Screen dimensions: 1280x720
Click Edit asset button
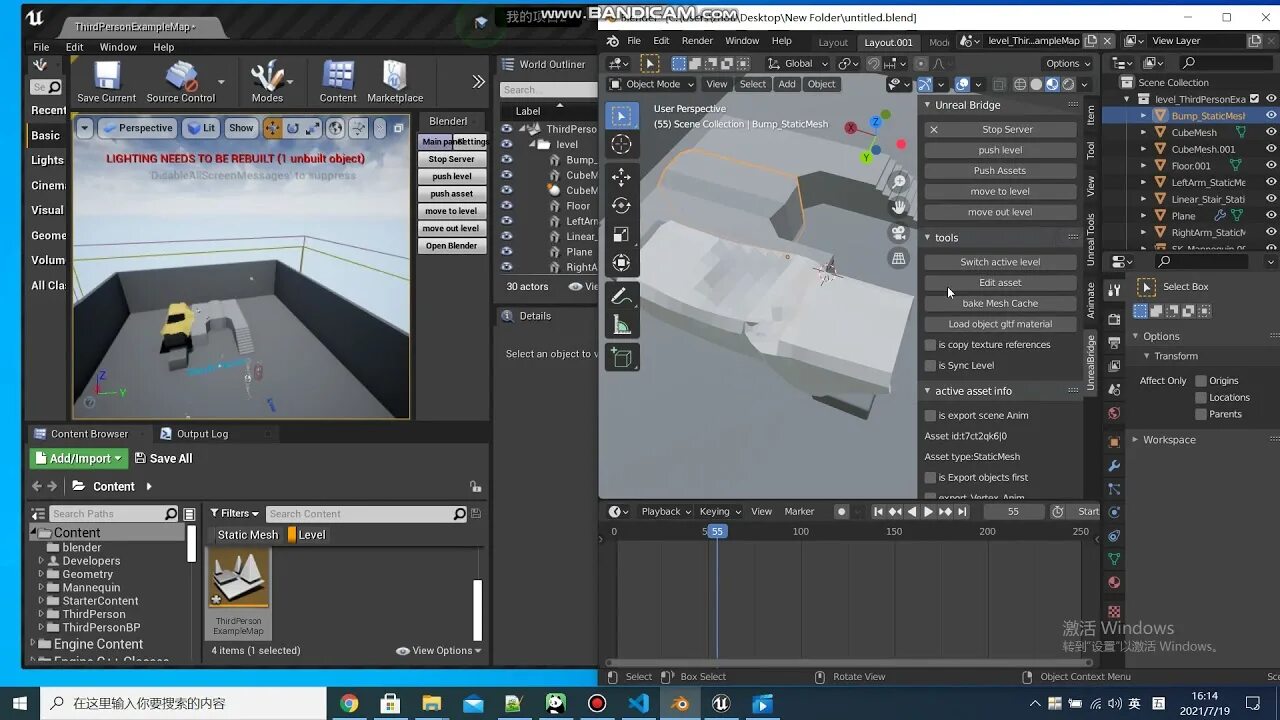pyautogui.click(x=1000, y=283)
